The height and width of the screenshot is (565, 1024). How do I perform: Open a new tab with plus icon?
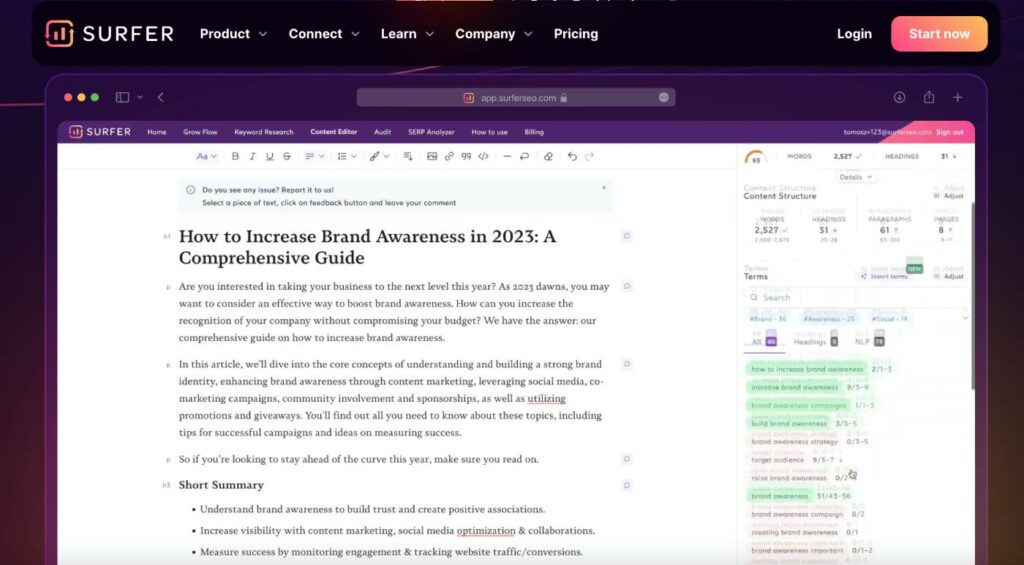pos(957,97)
